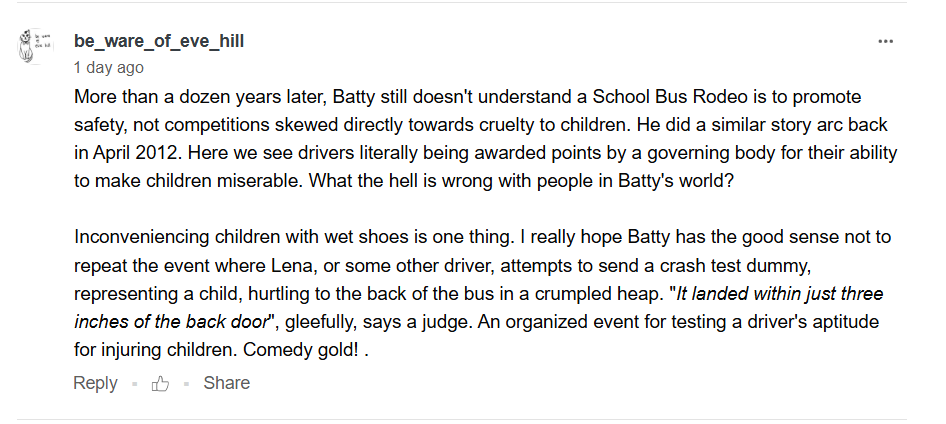Share this comment
The height and width of the screenshot is (424, 946).
pos(226,383)
